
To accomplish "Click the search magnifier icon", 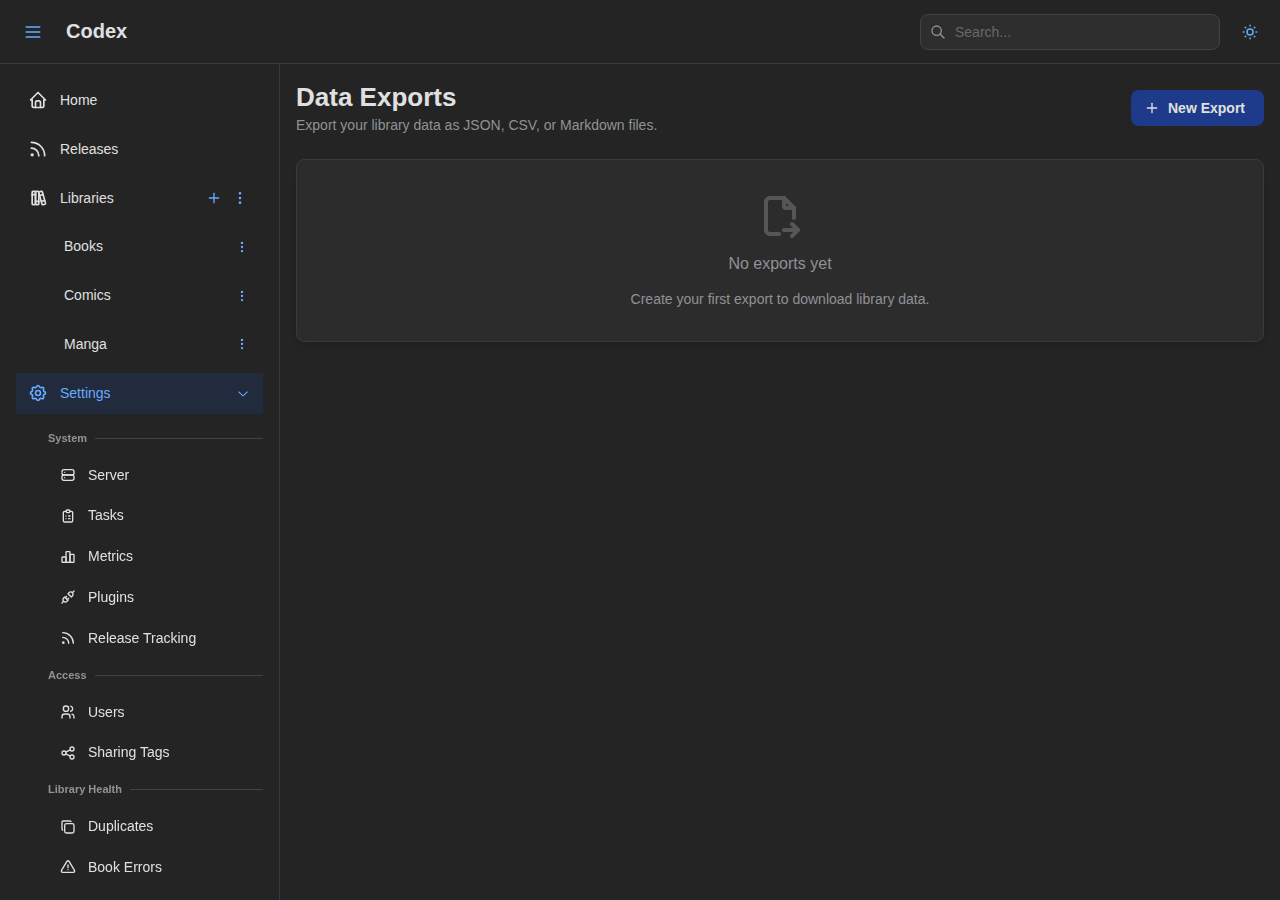I will [938, 32].
